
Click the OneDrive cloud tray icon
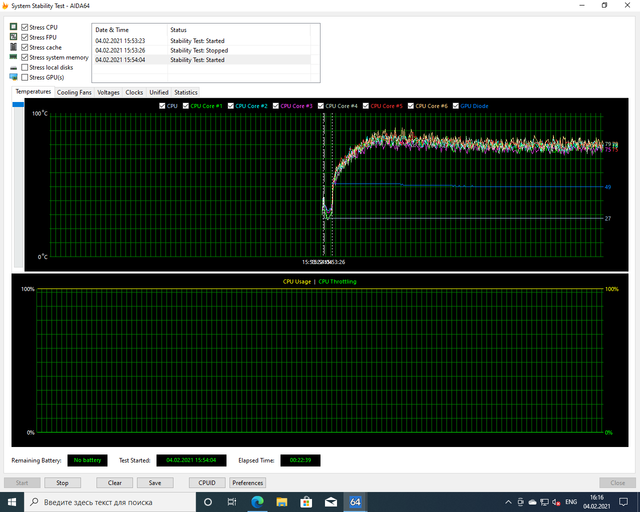point(533,502)
